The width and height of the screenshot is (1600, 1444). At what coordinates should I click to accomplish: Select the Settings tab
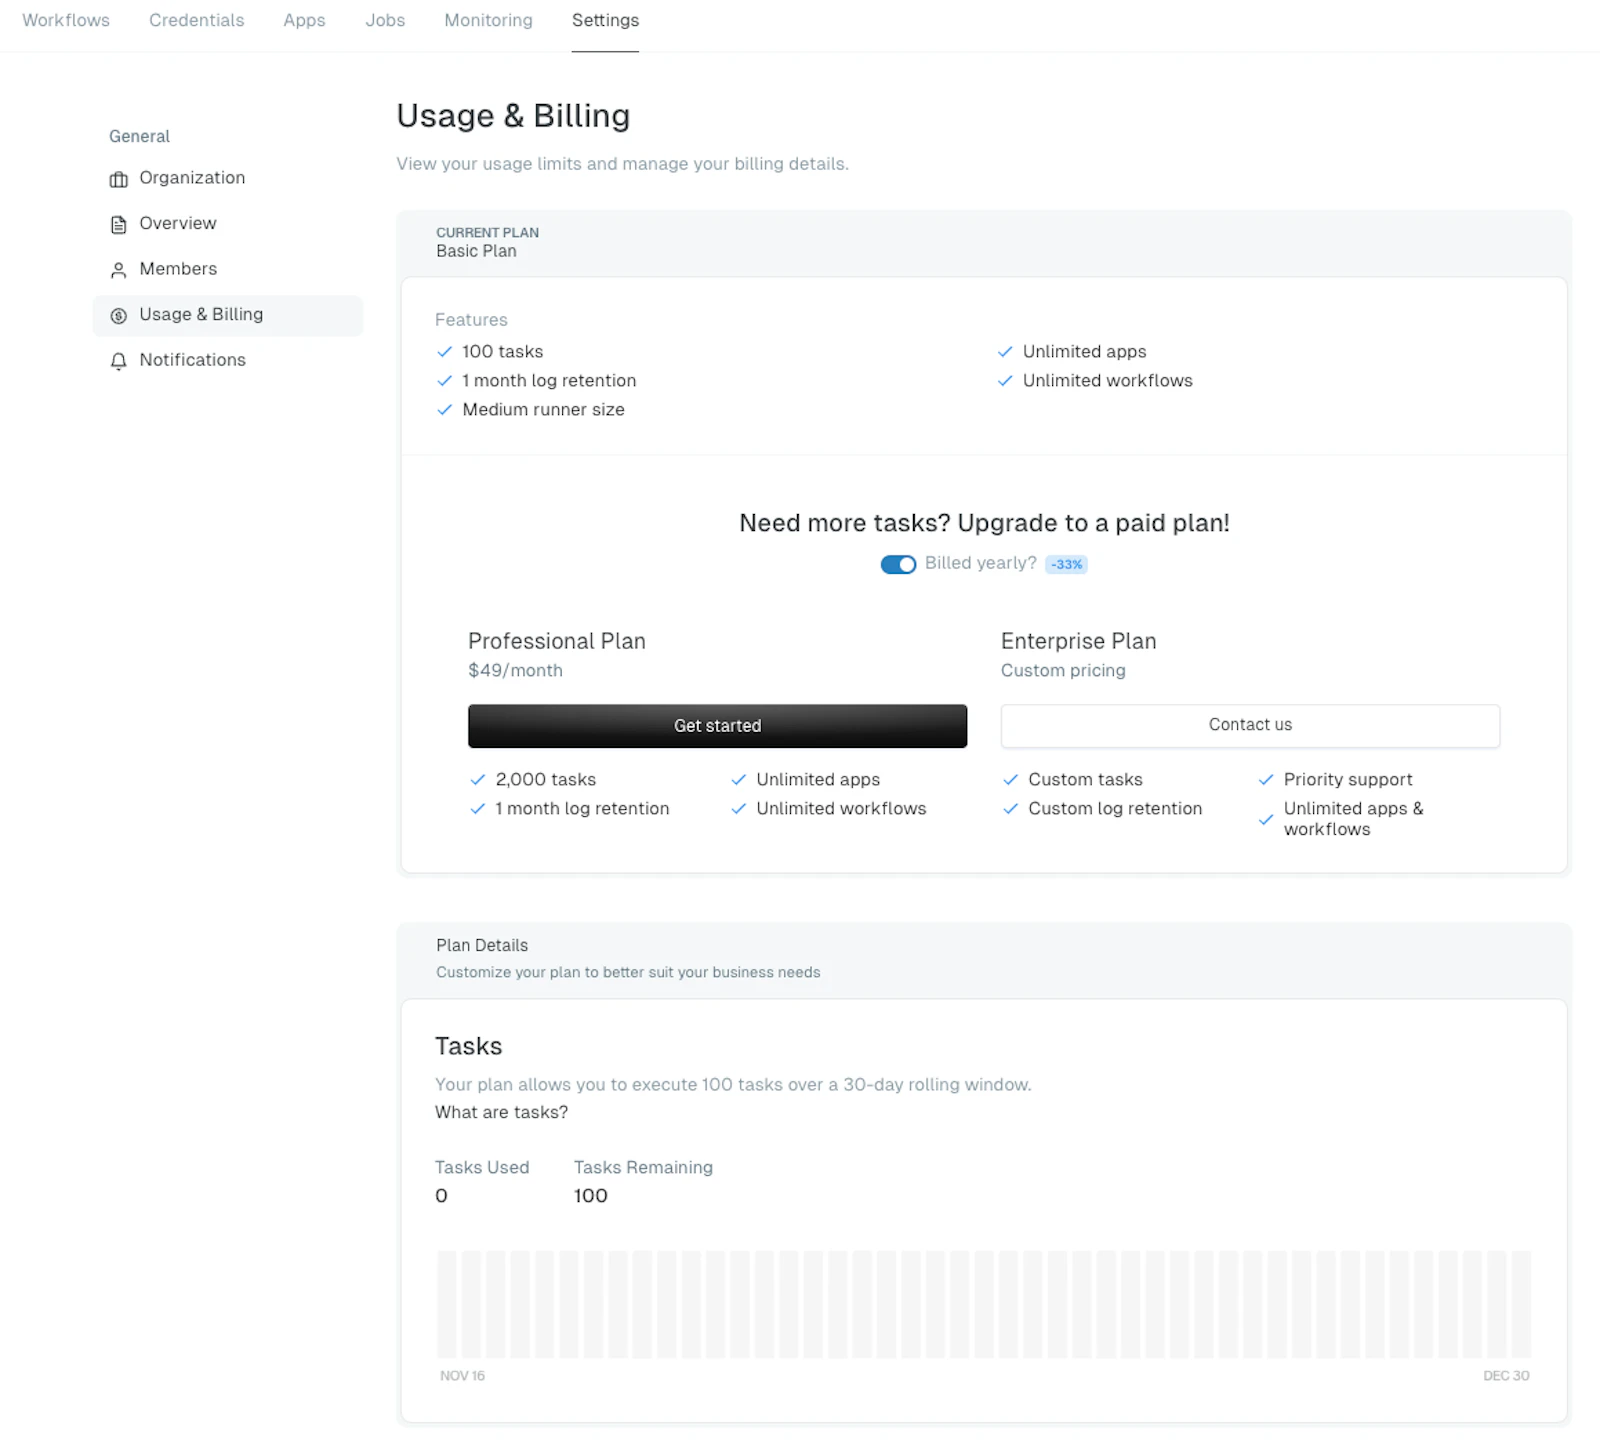coord(605,20)
